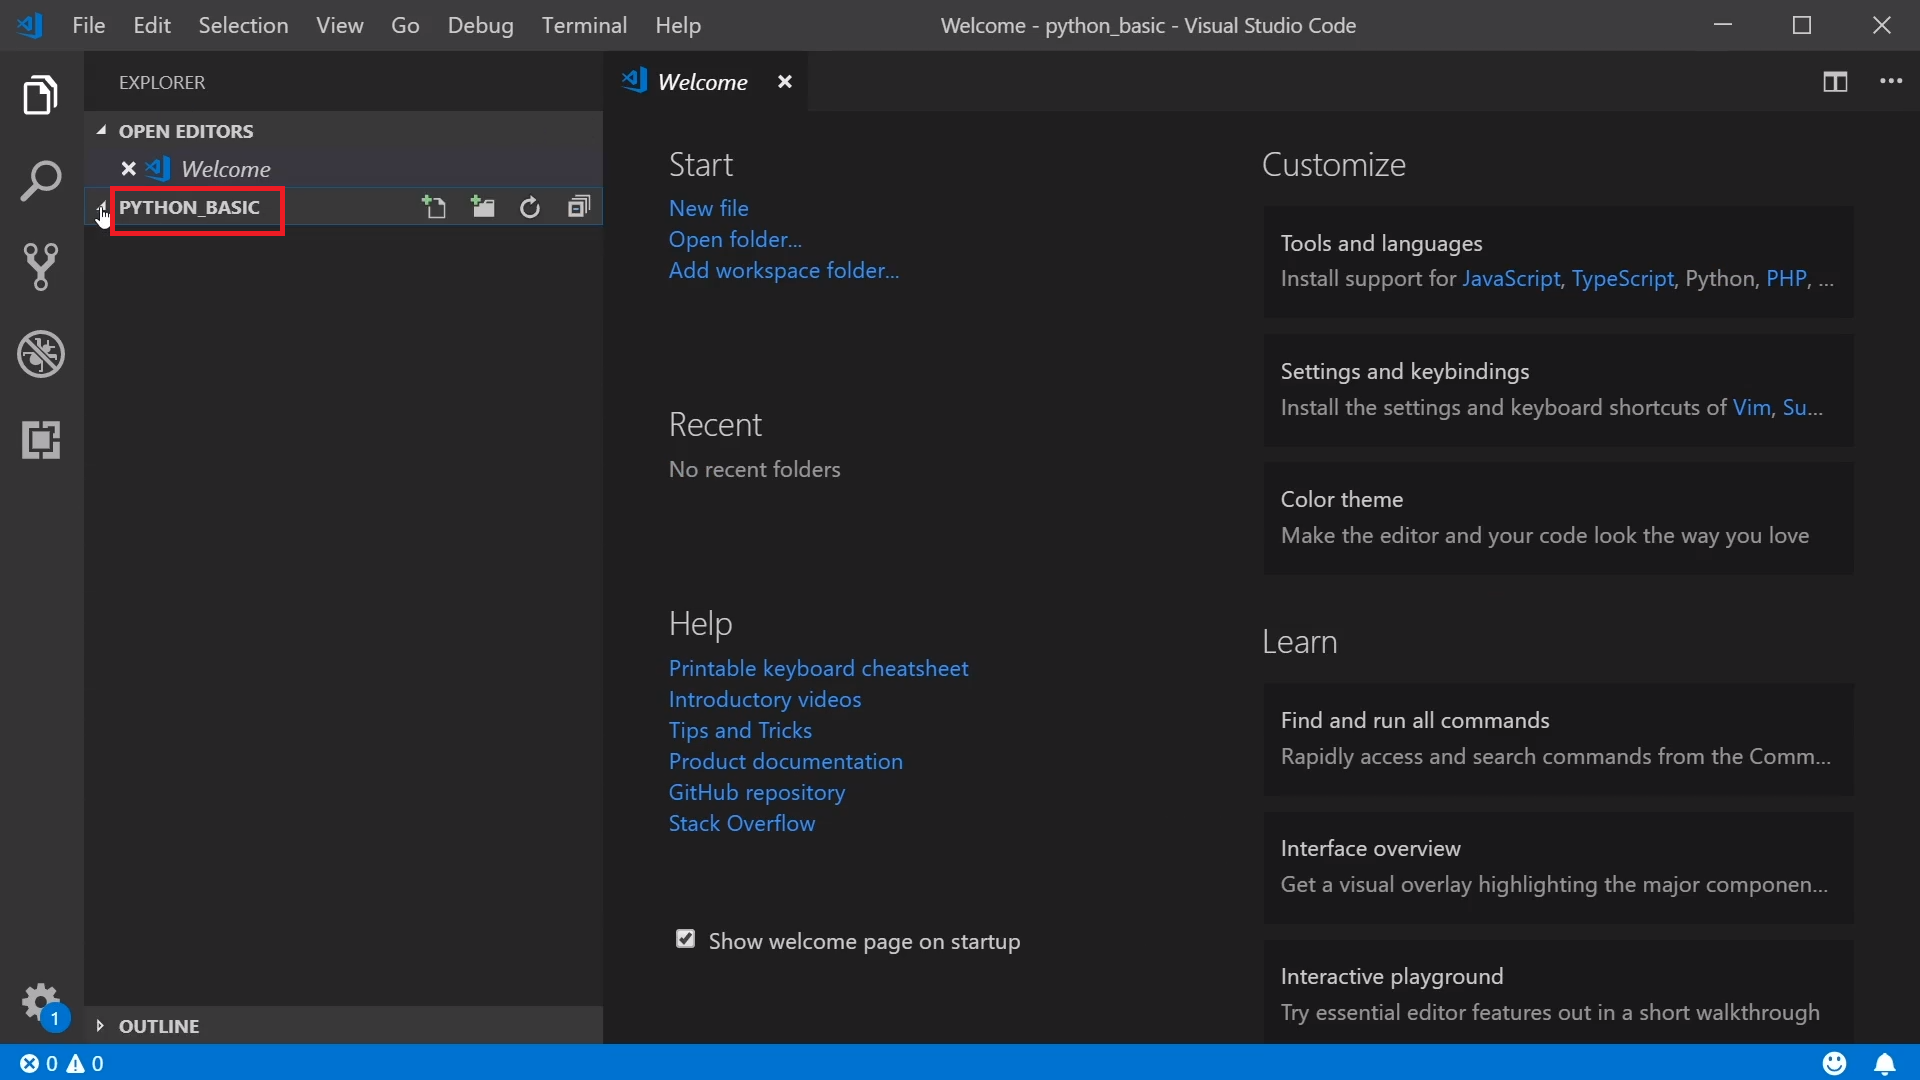Open the Printable keyboard cheatsheet link
The height and width of the screenshot is (1080, 1920).
click(x=818, y=668)
